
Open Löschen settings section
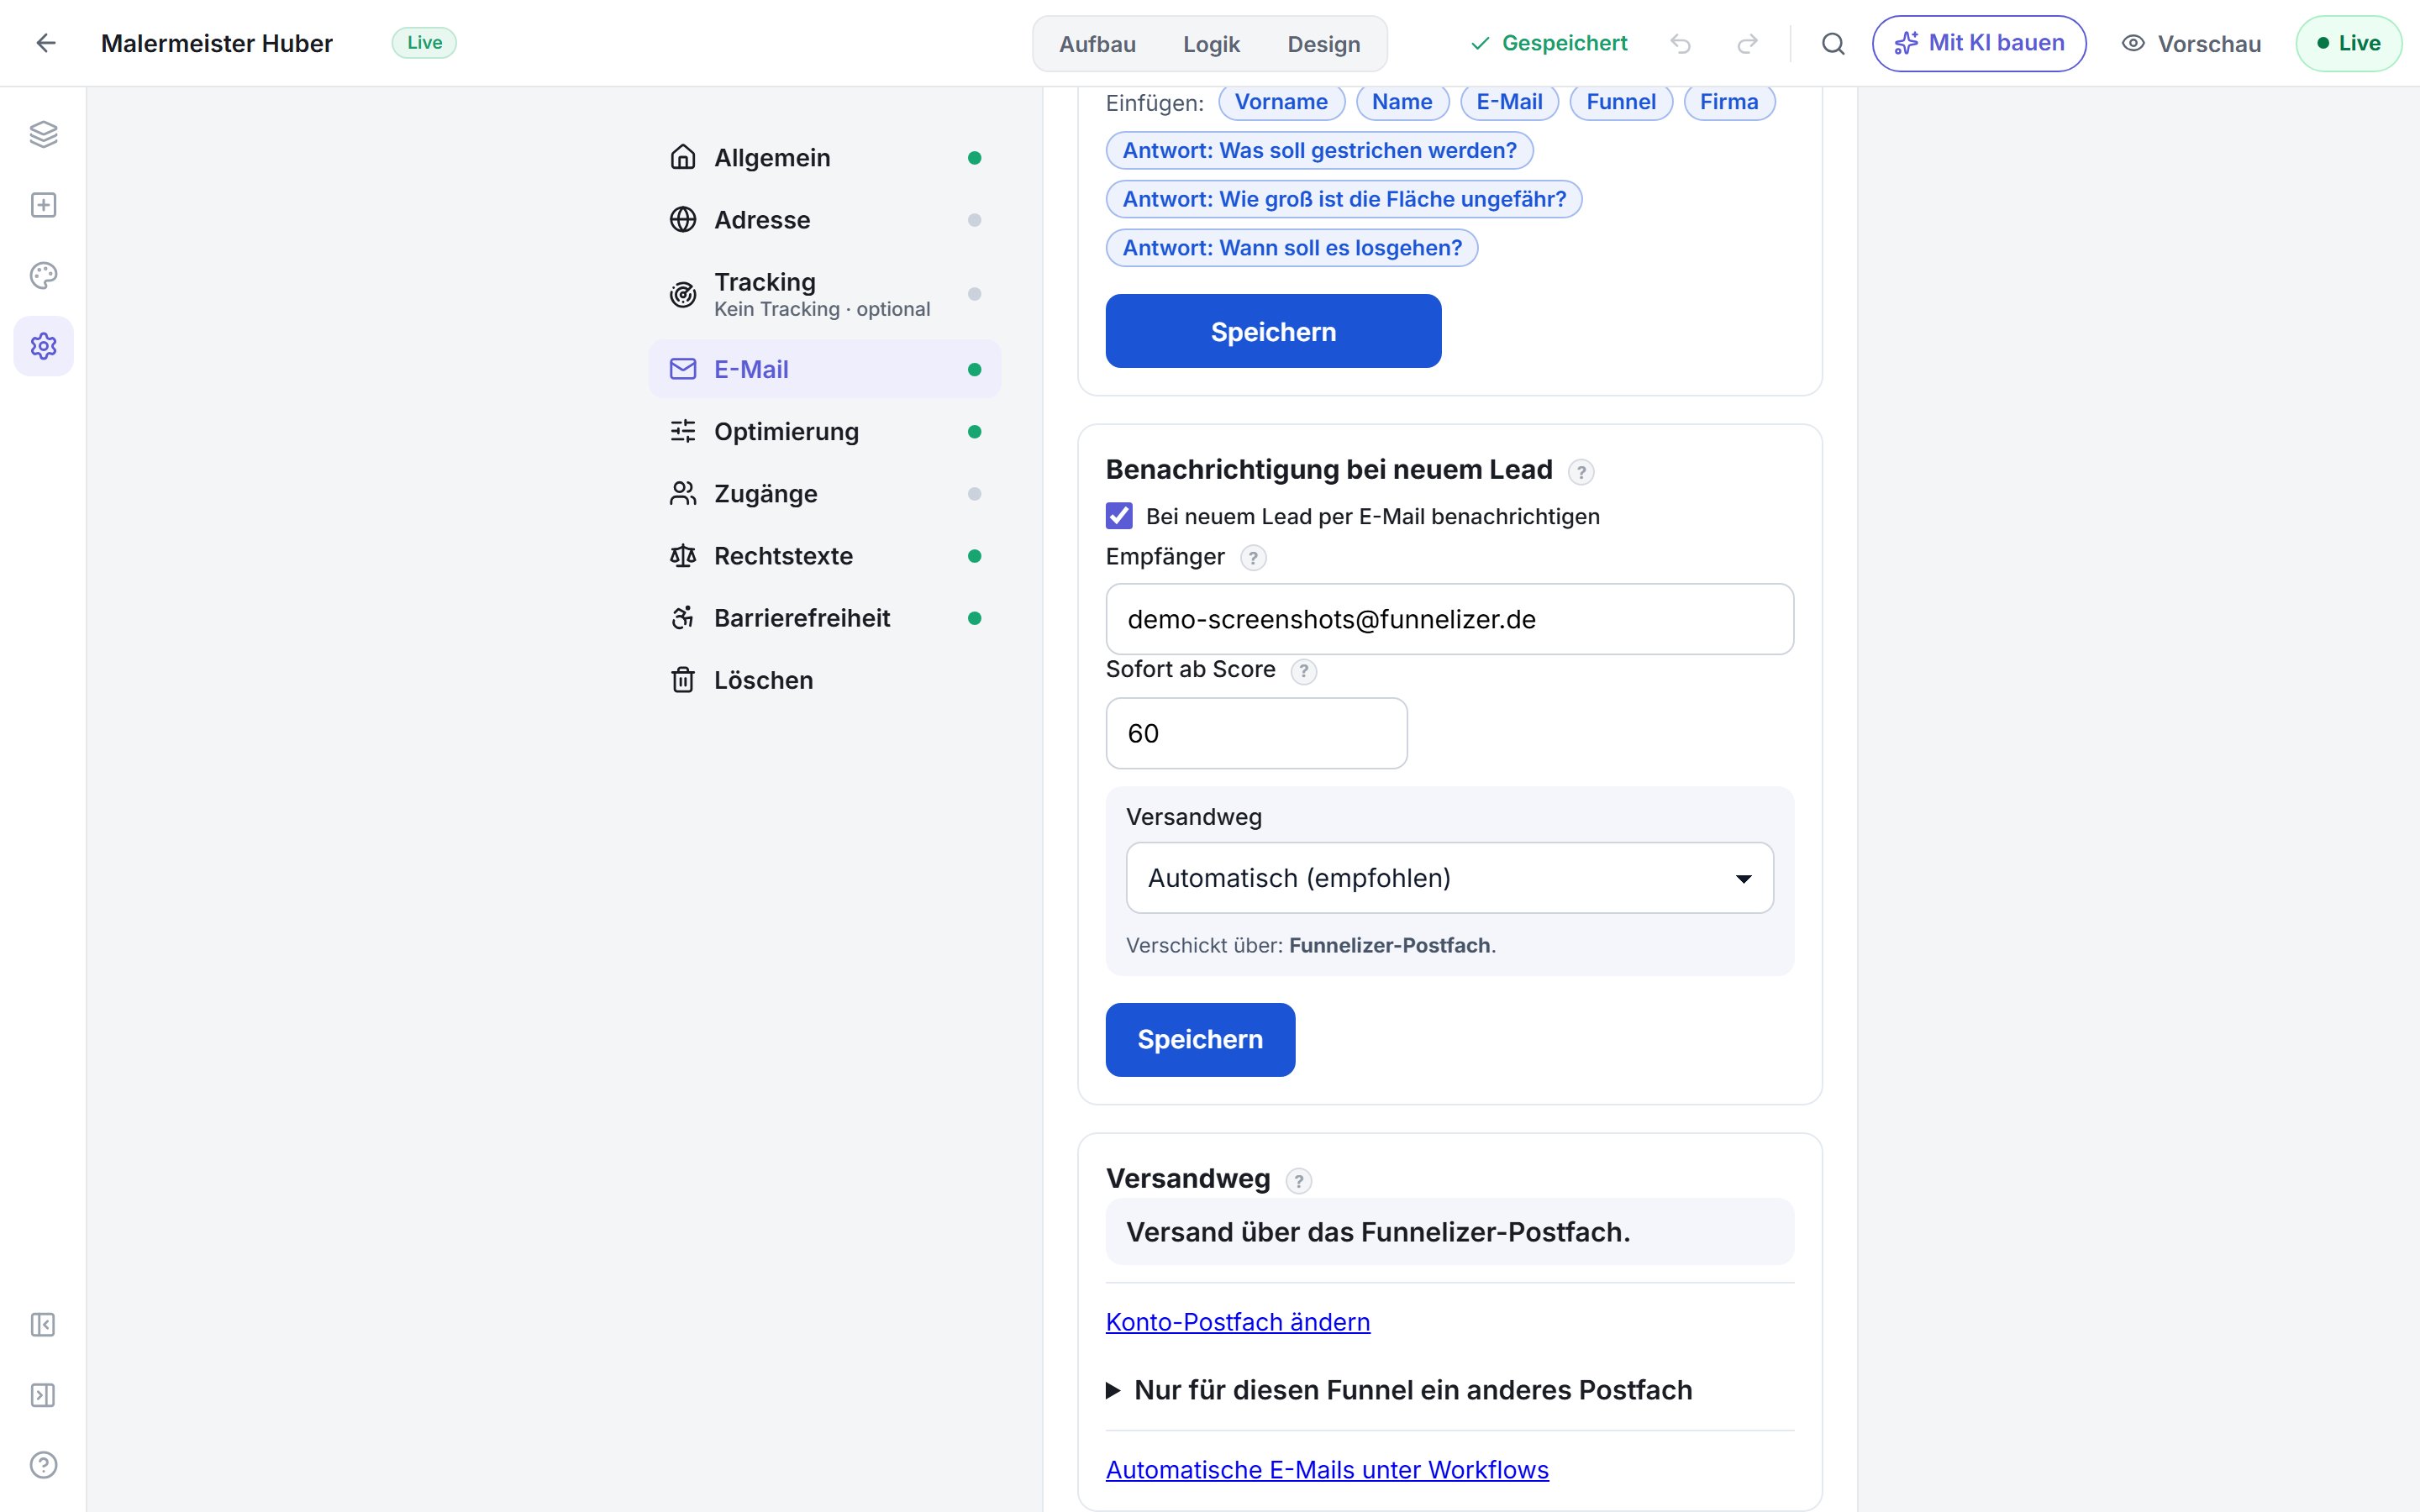[x=825, y=680]
